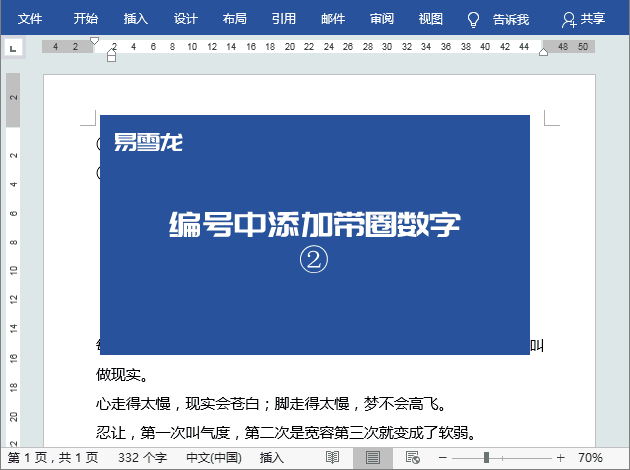This screenshot has height=470, width=630.
Task: Click the circled number ② on banner
Action: click(x=314, y=259)
